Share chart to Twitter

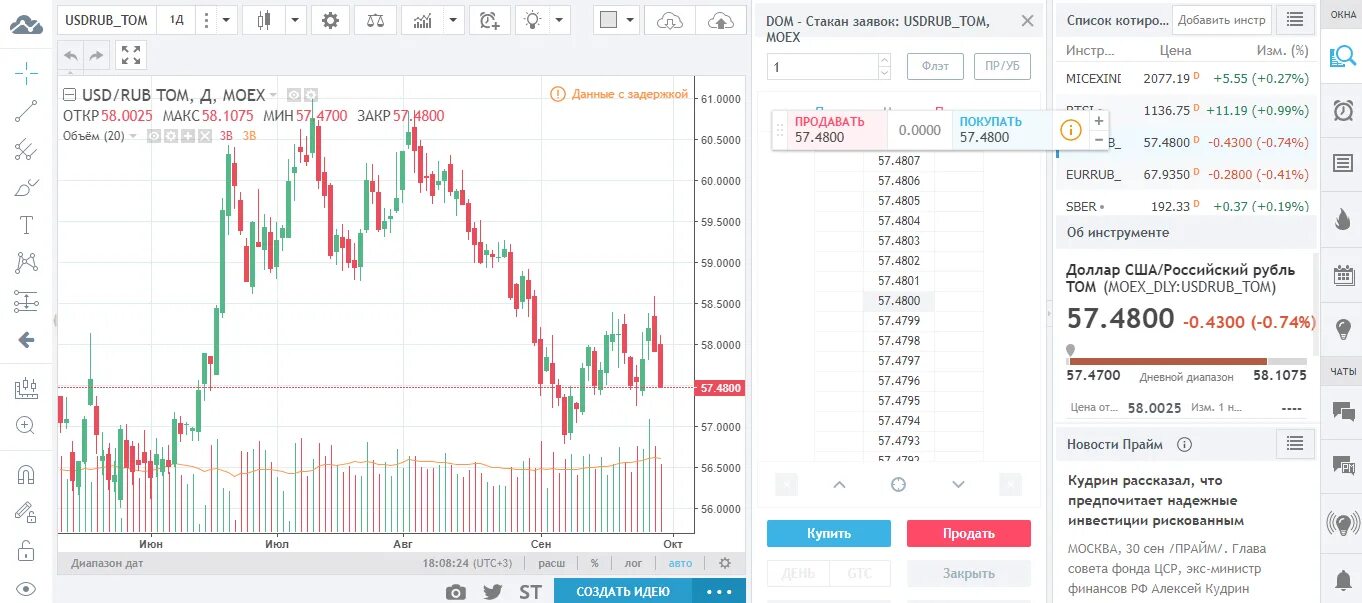pos(492,591)
